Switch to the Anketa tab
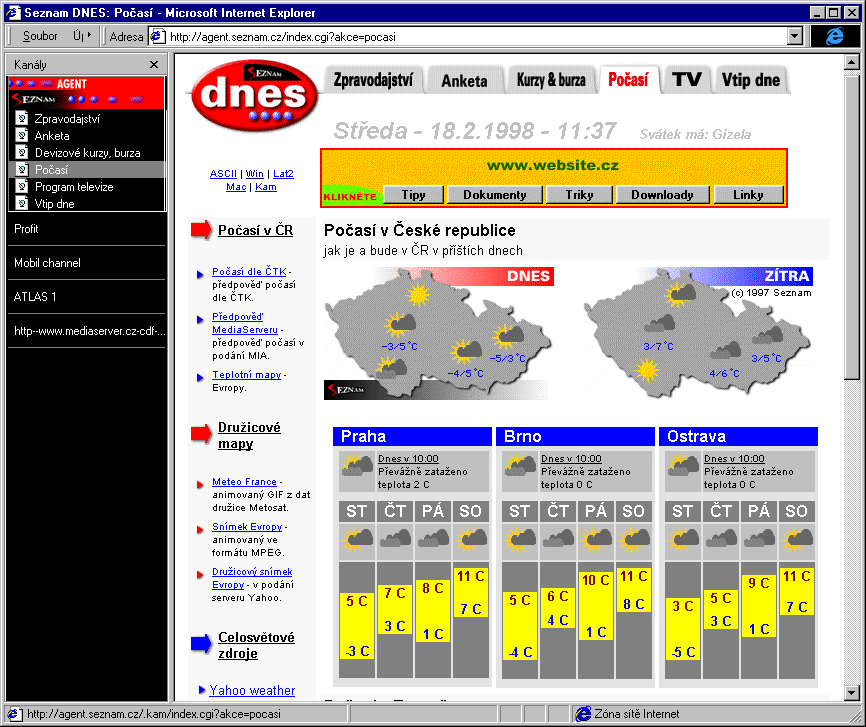866x727 pixels. 465,80
